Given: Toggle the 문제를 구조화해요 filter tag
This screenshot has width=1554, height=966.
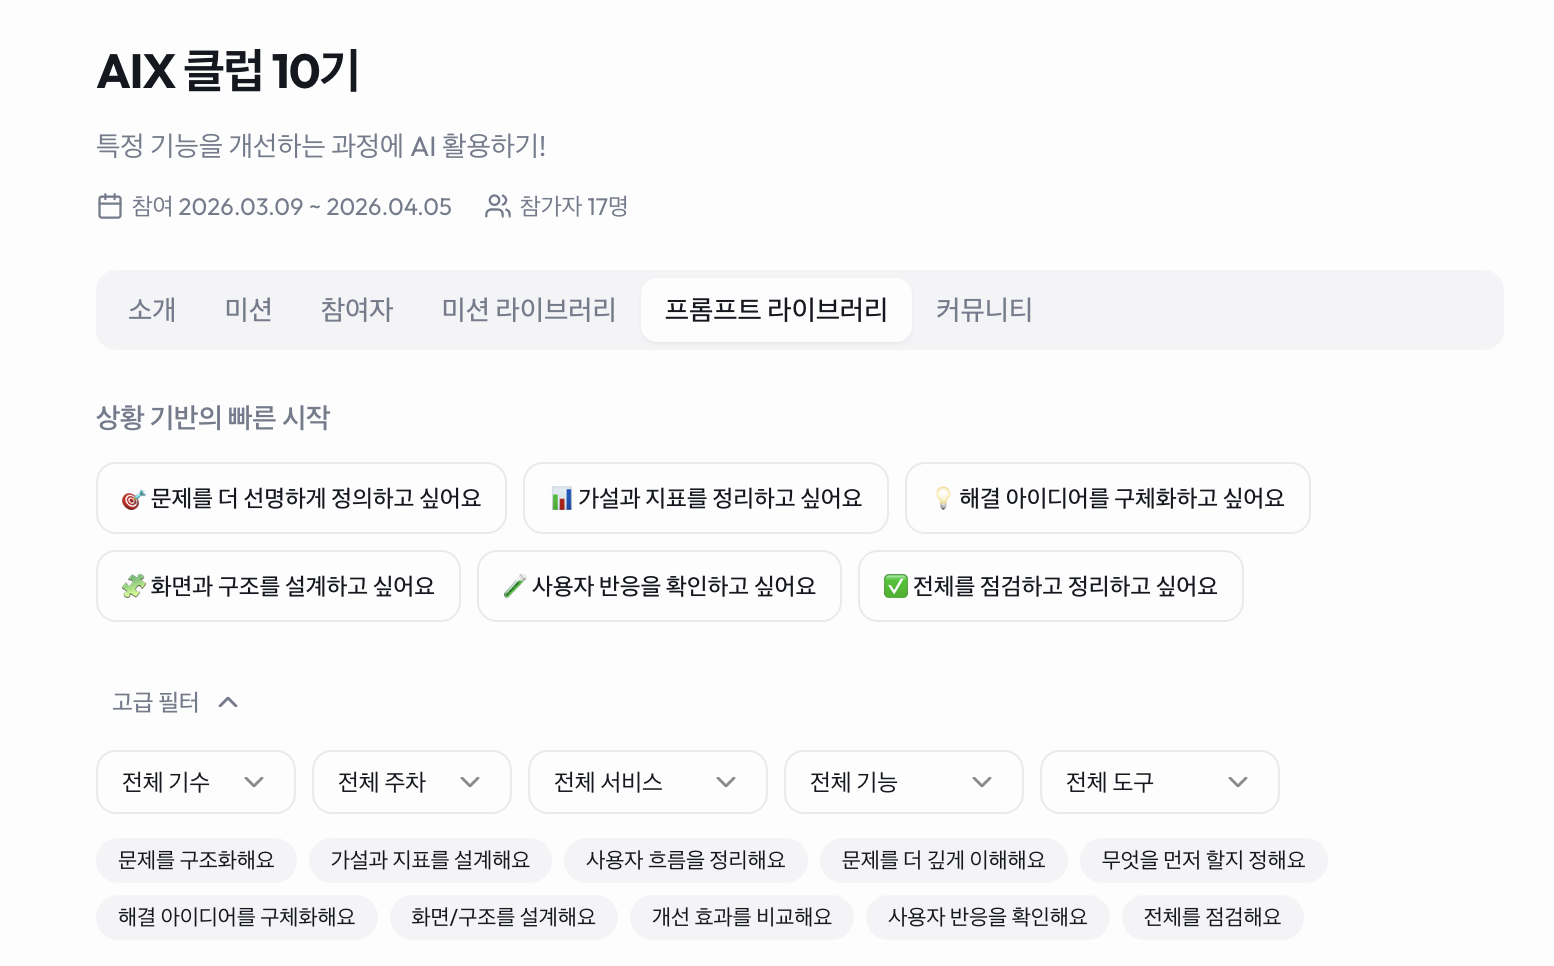Looking at the screenshot, I should point(196,860).
